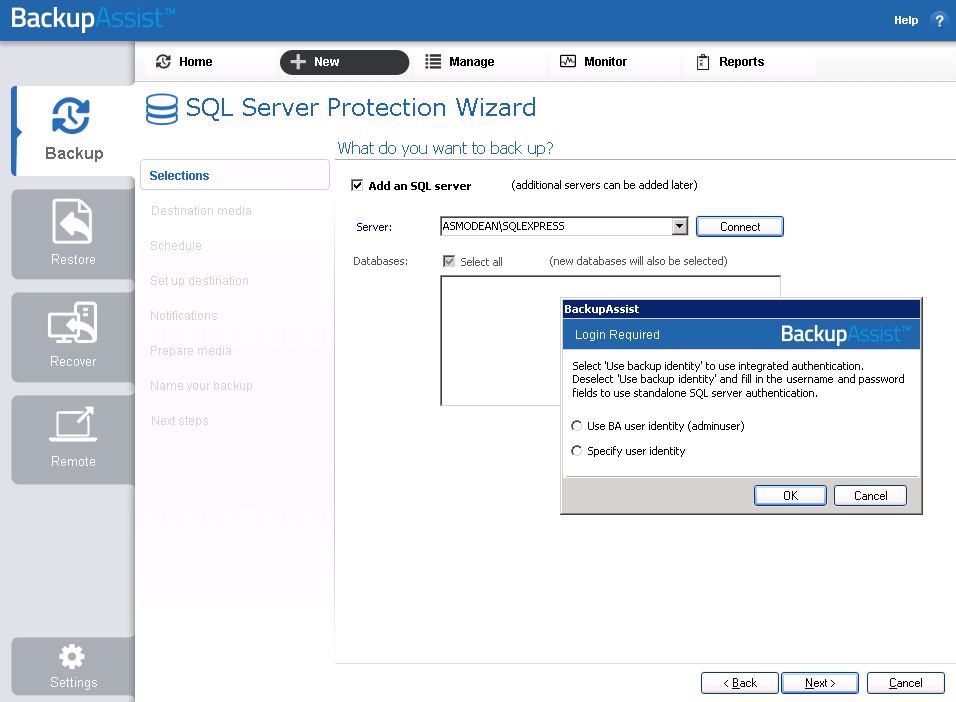Open the Help link in header

click(x=905, y=20)
